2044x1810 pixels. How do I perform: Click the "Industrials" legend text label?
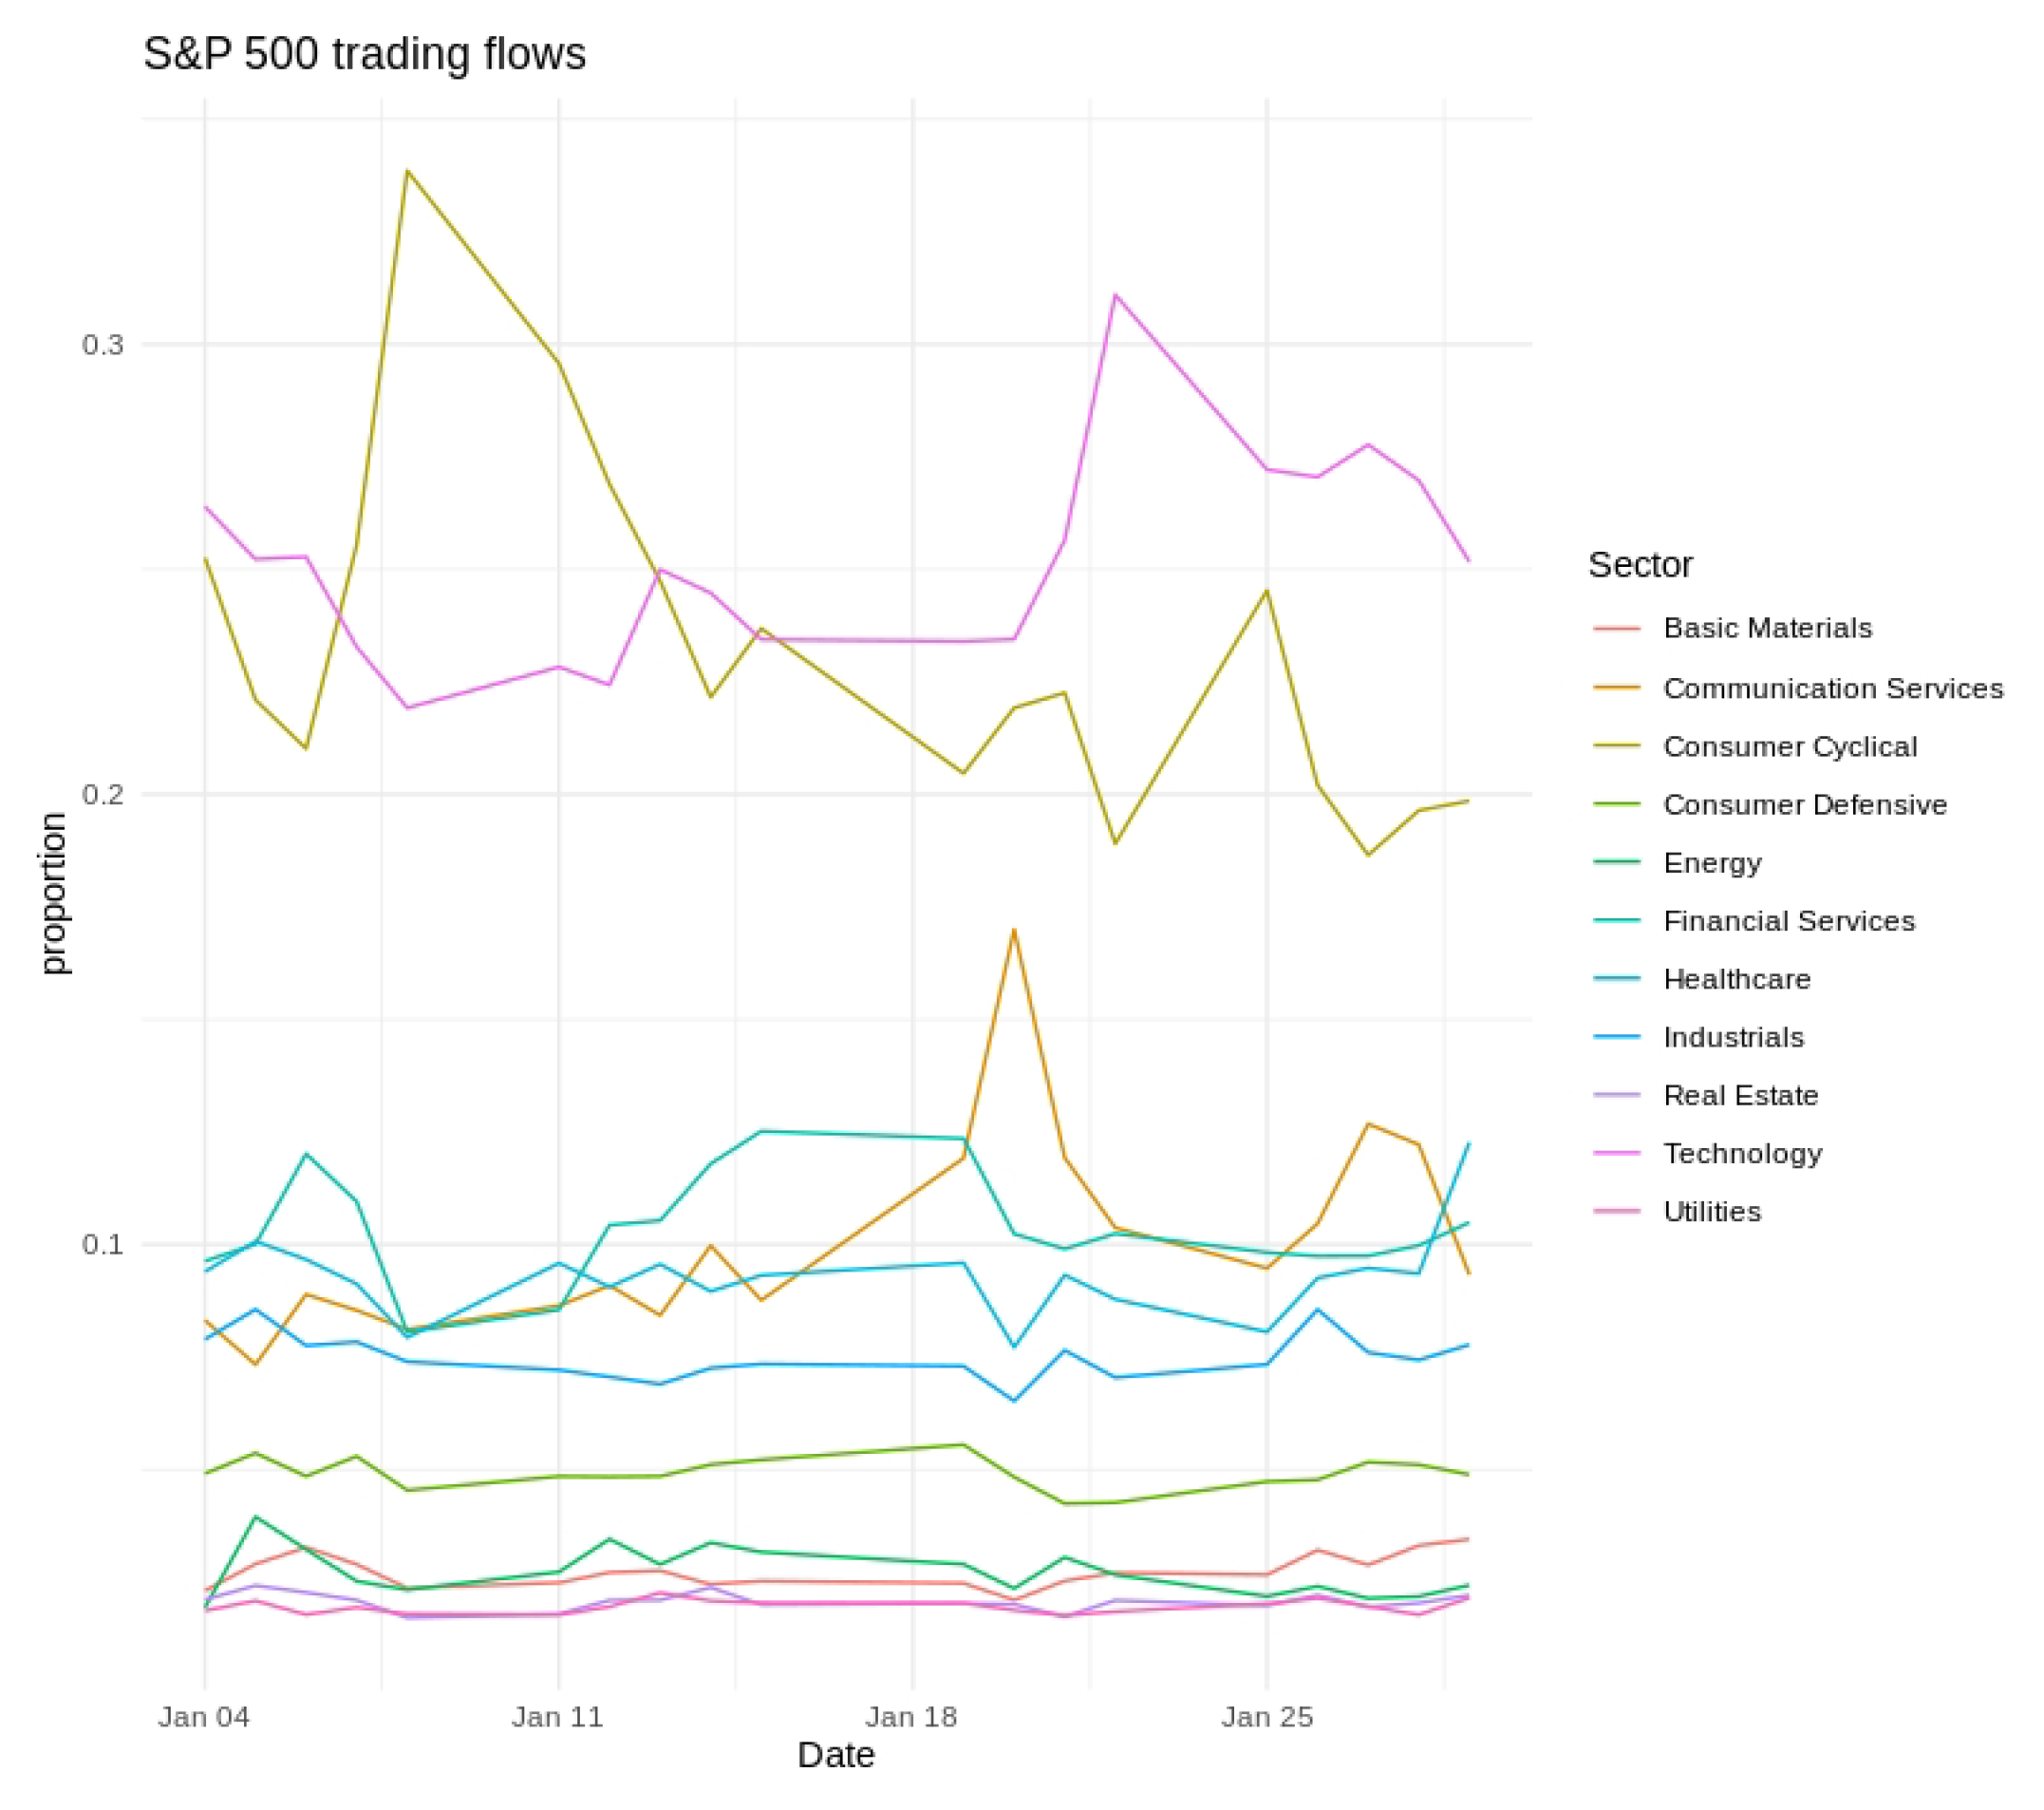[x=1733, y=1037]
